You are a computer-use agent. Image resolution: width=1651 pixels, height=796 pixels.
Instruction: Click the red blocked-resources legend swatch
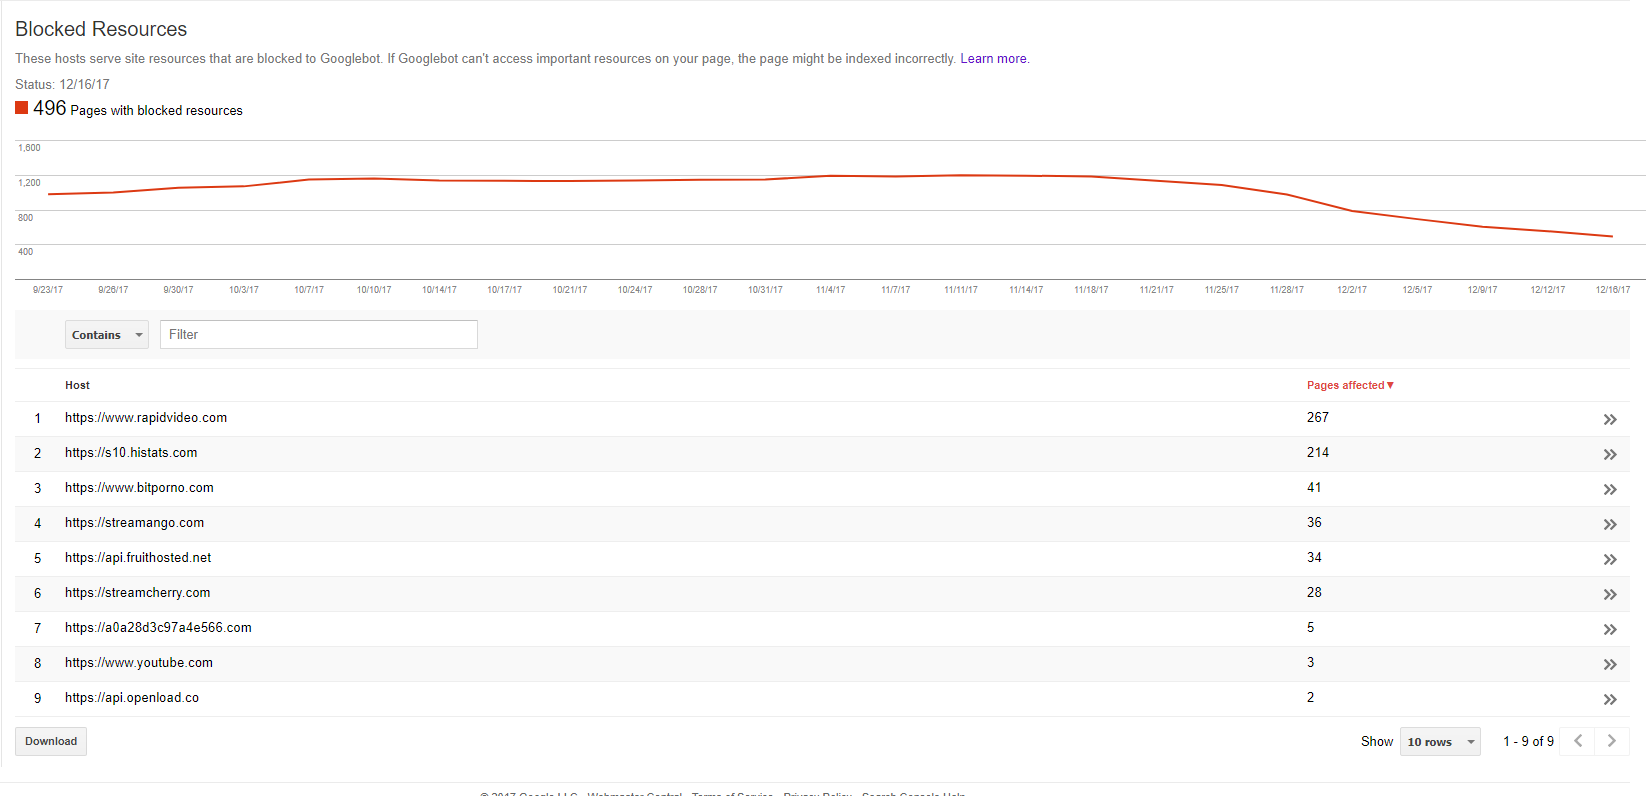point(21,108)
